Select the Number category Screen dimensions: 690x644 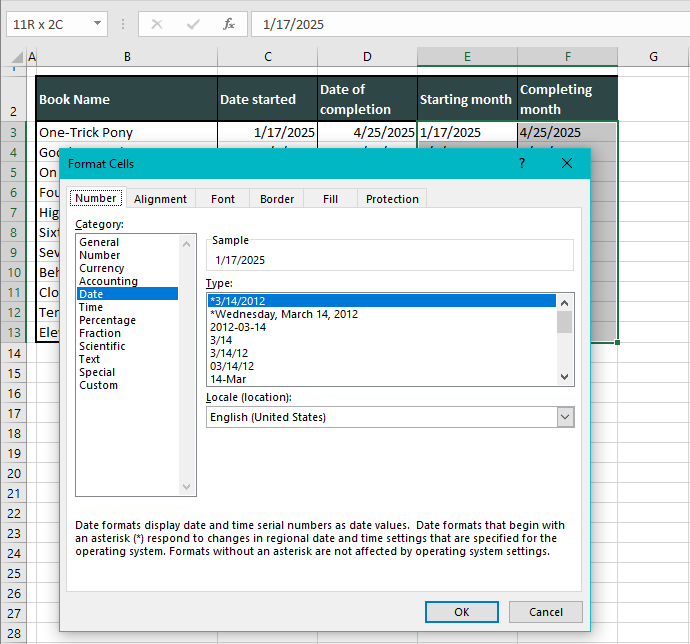(128, 255)
